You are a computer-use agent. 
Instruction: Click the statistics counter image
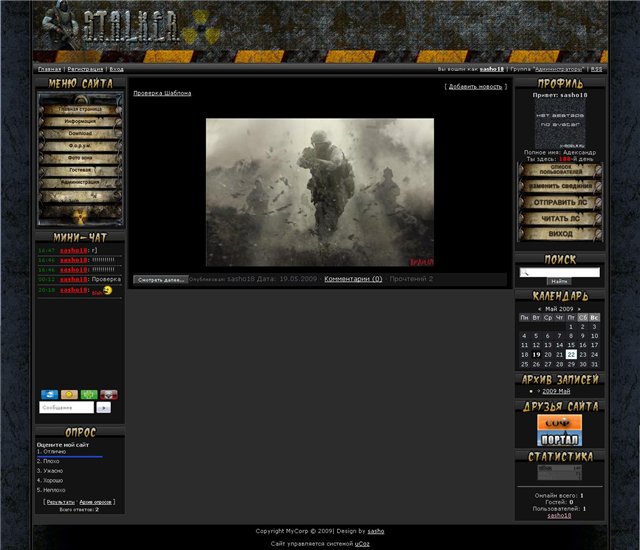[560, 472]
